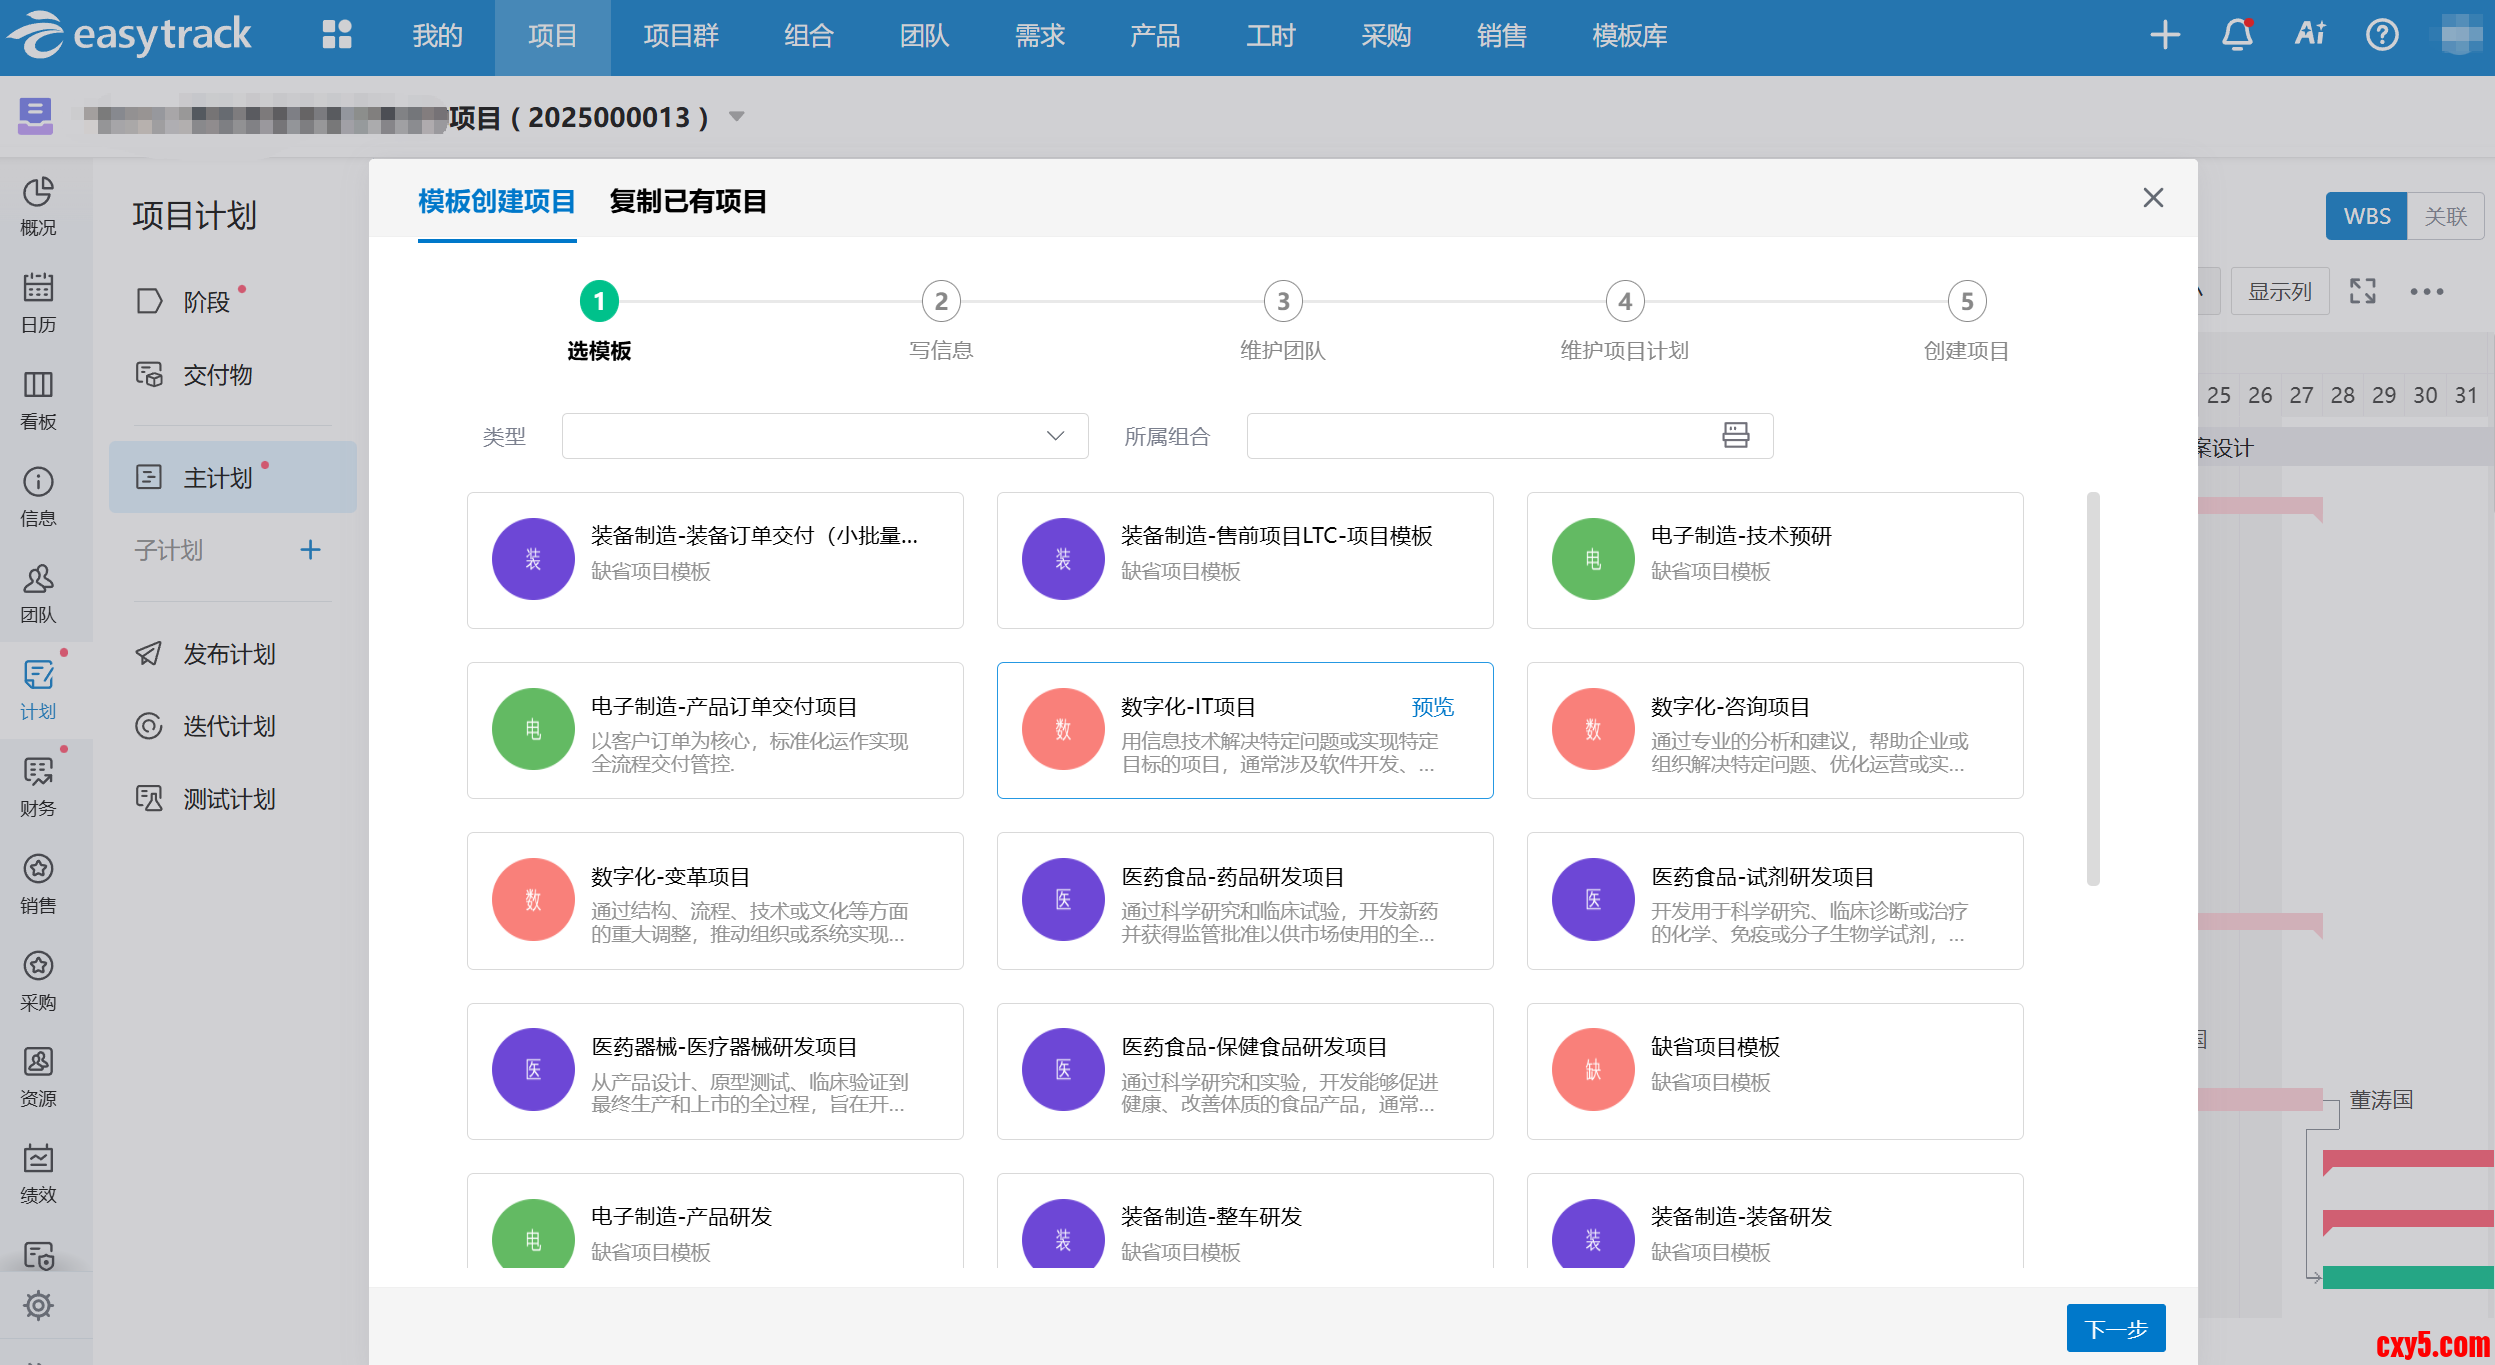Click the plus icon in top bar
Viewport: 2495px width, 1365px height.
pos(2165,35)
